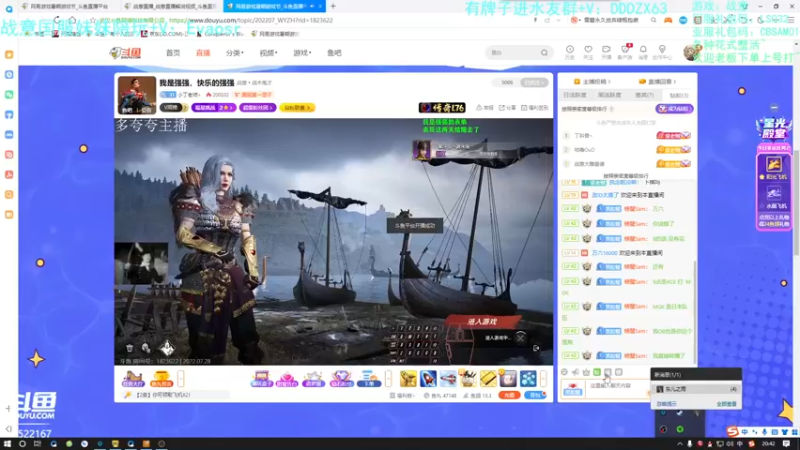Click the streamer's avatar thumbnail

(x=137, y=95)
